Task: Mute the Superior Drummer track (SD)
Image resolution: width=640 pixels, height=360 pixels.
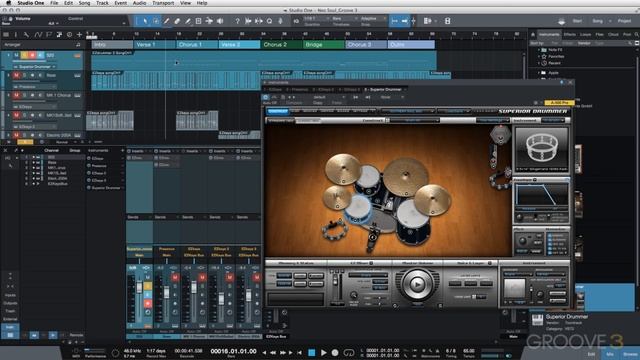Action: (16, 55)
